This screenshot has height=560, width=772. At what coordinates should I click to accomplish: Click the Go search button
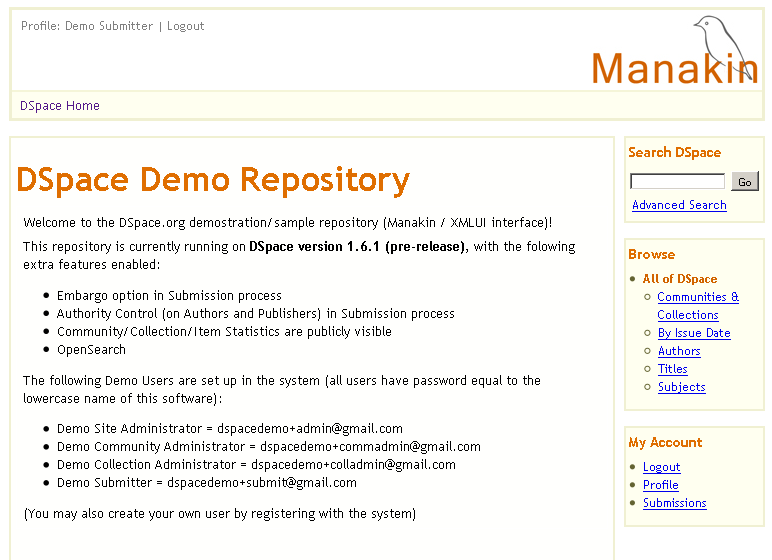point(745,181)
